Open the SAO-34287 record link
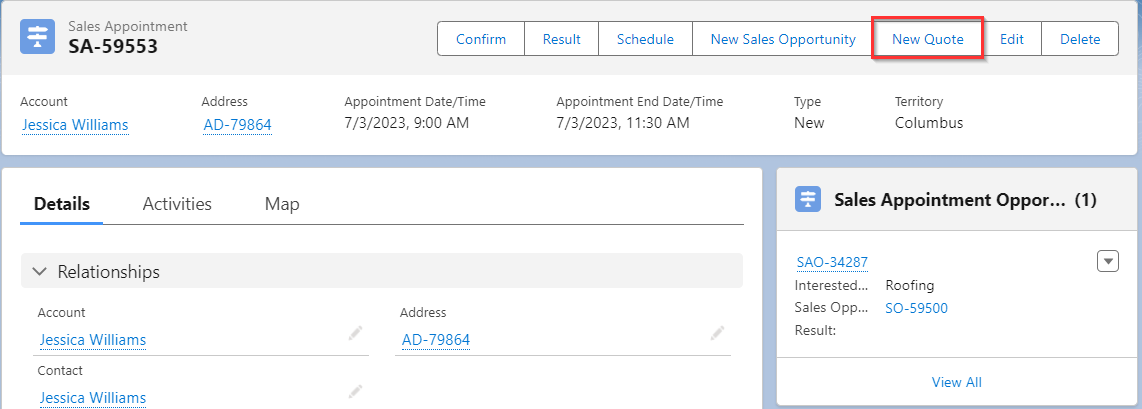Screen dimensions: 1142x409 [x=832, y=262]
